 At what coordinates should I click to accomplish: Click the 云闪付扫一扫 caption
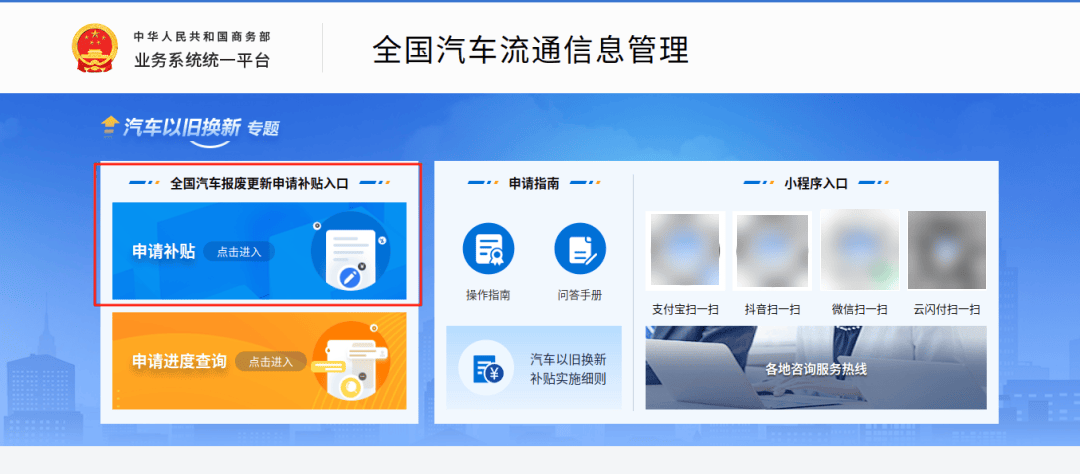[946, 309]
